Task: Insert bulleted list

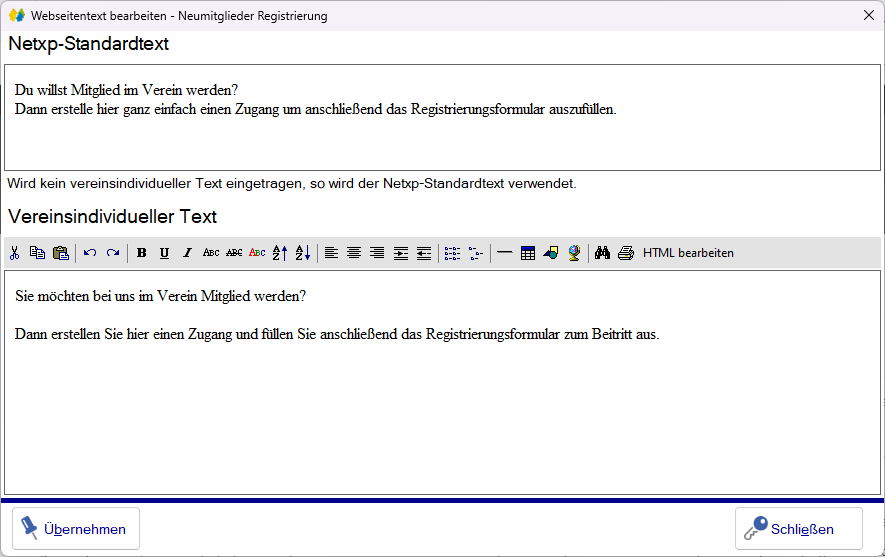Action: click(x=476, y=253)
